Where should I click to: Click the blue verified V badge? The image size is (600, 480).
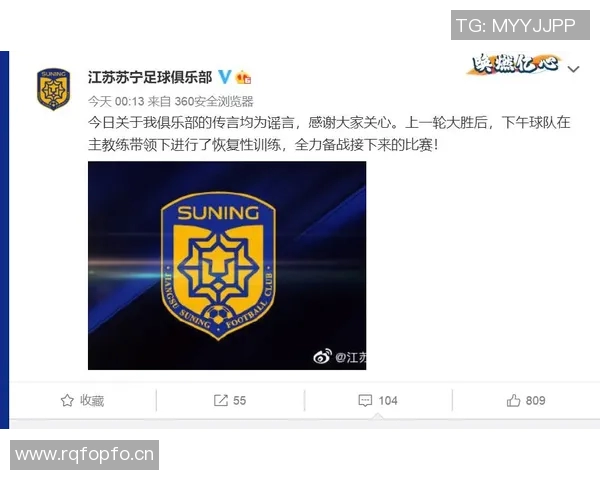pyautogui.click(x=225, y=77)
